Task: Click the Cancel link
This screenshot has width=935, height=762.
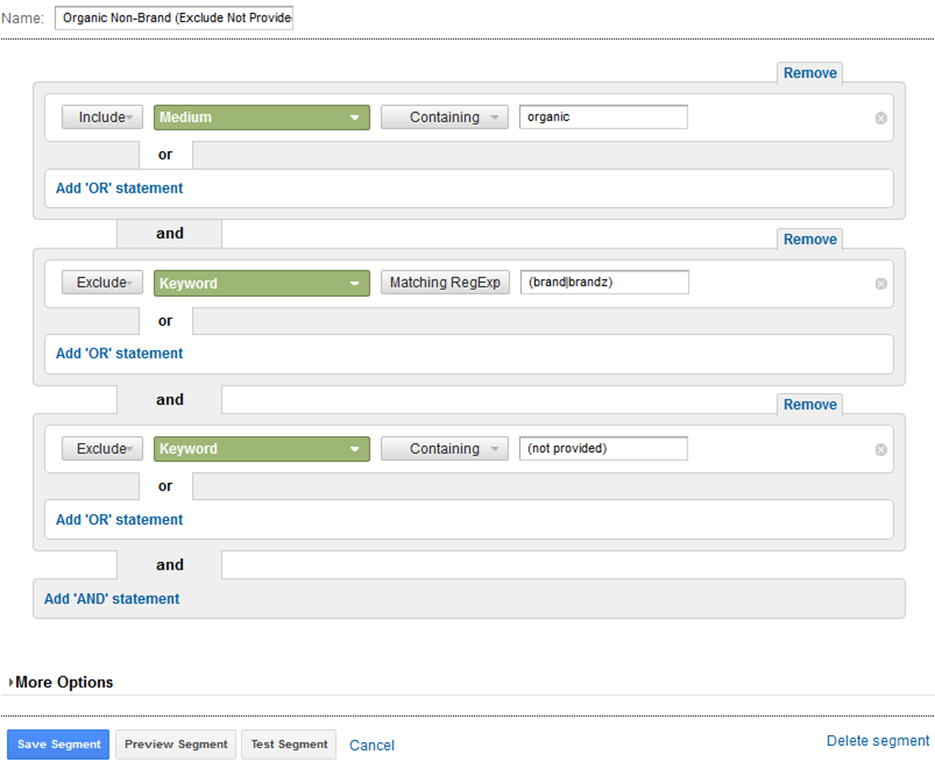Action: click(372, 745)
